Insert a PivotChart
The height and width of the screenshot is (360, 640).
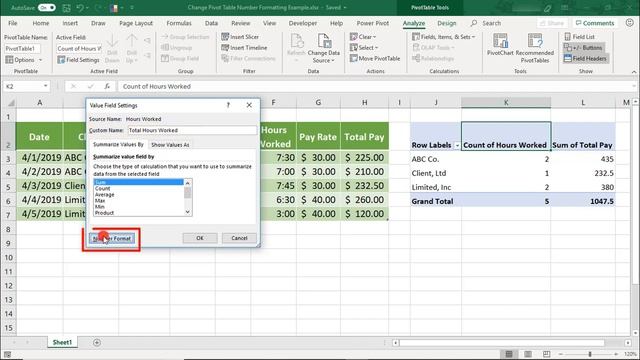[x=500, y=44]
